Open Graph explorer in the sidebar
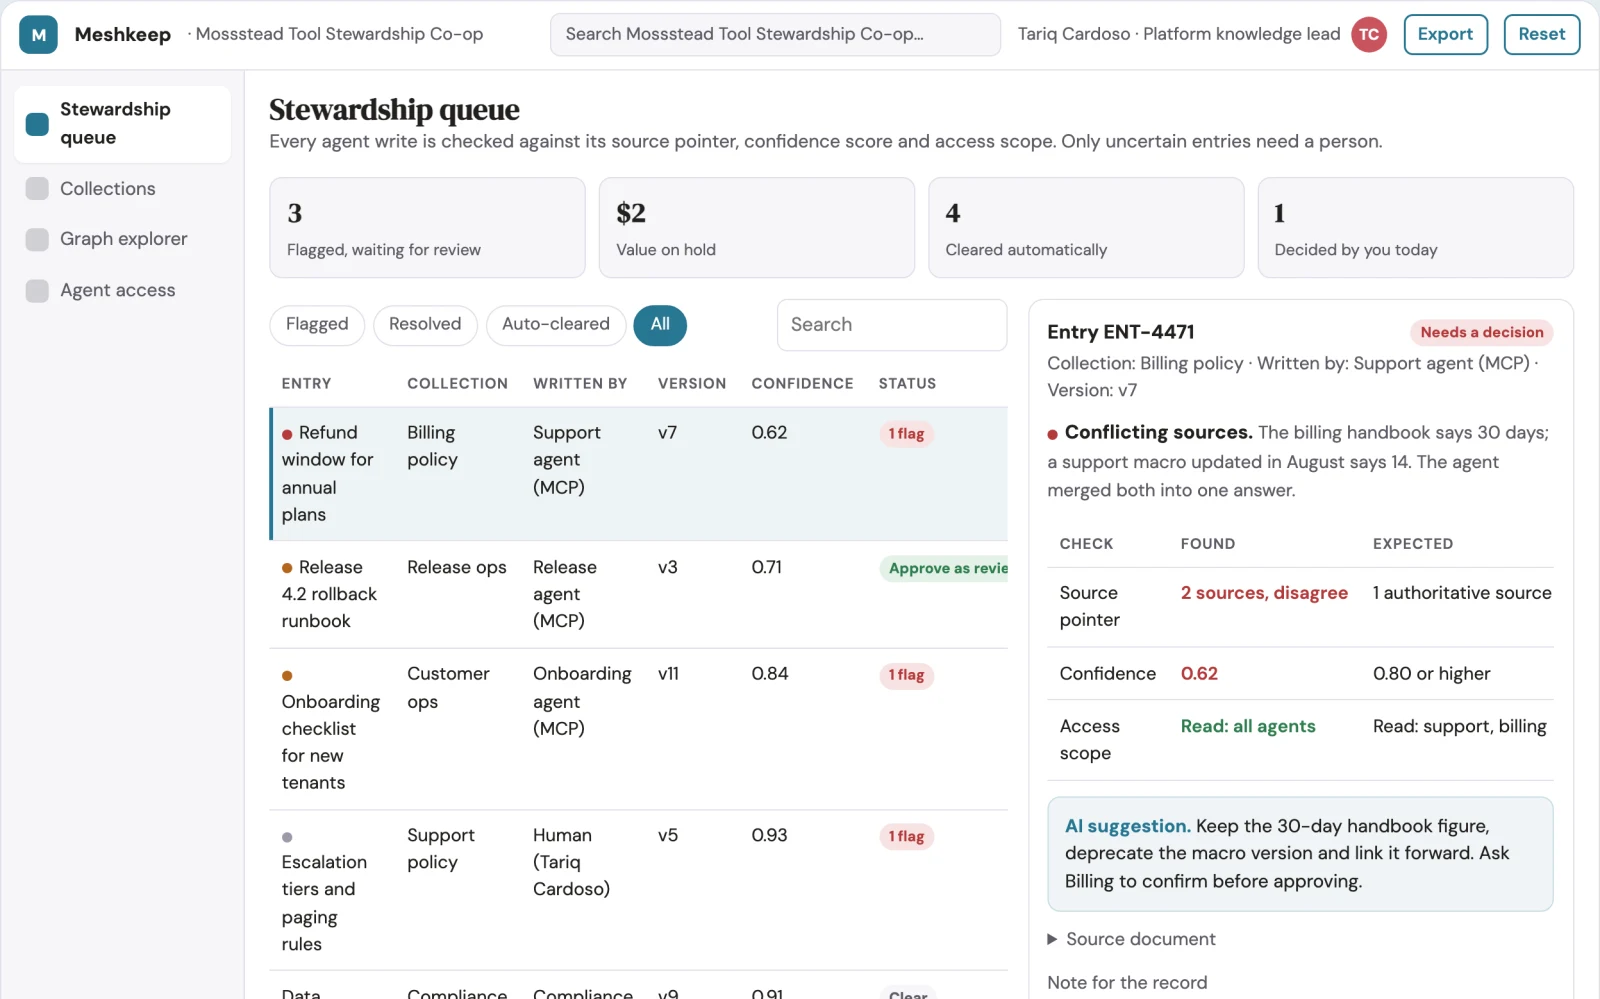The width and height of the screenshot is (1600, 999). coord(122,239)
